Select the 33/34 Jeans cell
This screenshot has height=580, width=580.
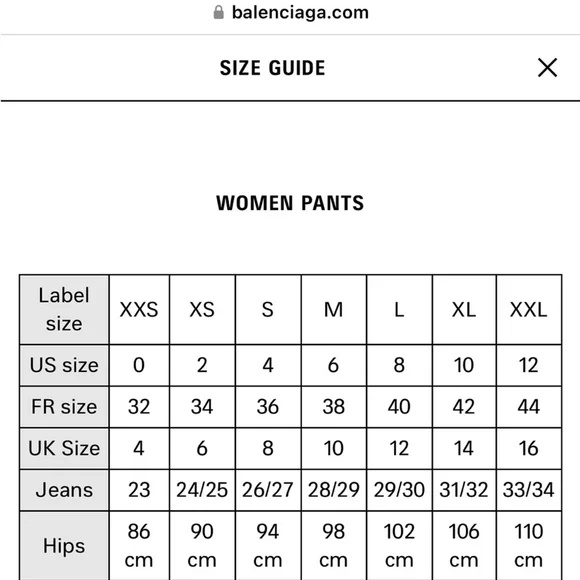click(x=529, y=490)
